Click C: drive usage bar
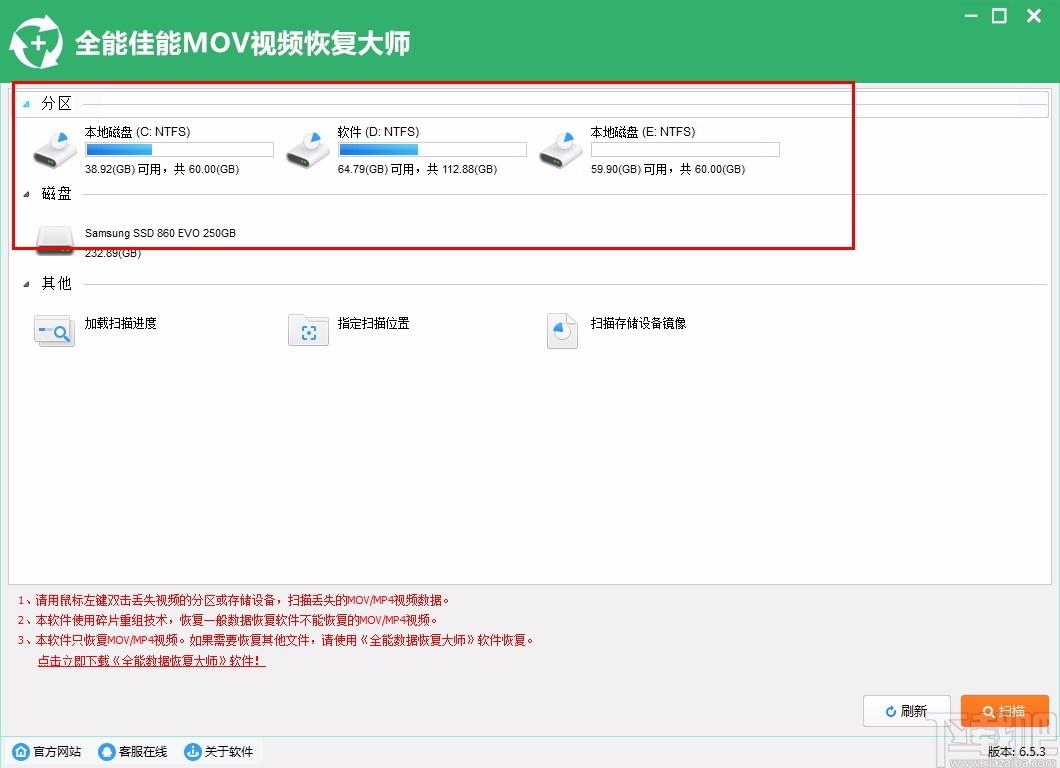The width and height of the screenshot is (1060, 768). 179,149
